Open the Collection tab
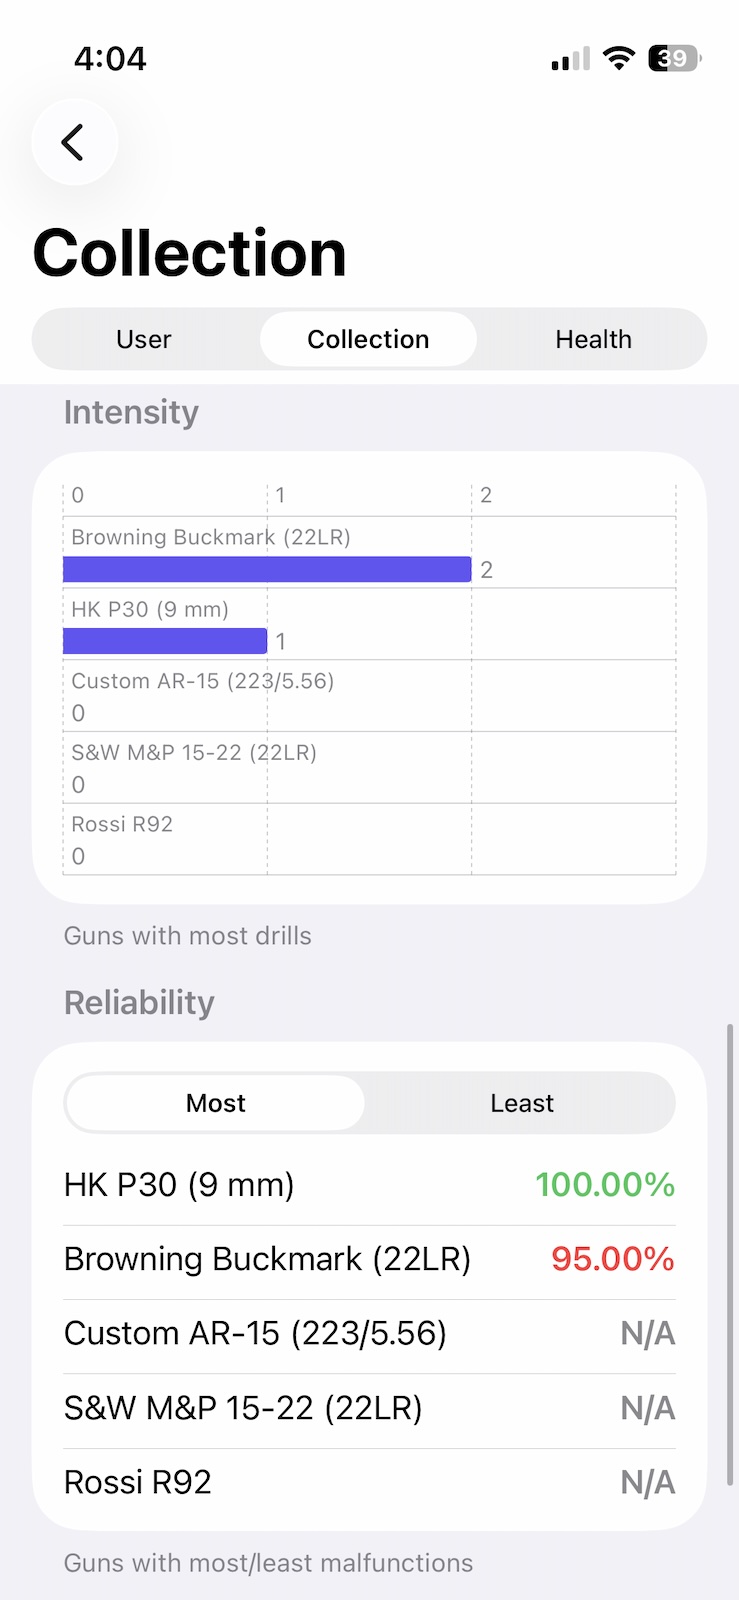The width and height of the screenshot is (739, 1600). 368,339
